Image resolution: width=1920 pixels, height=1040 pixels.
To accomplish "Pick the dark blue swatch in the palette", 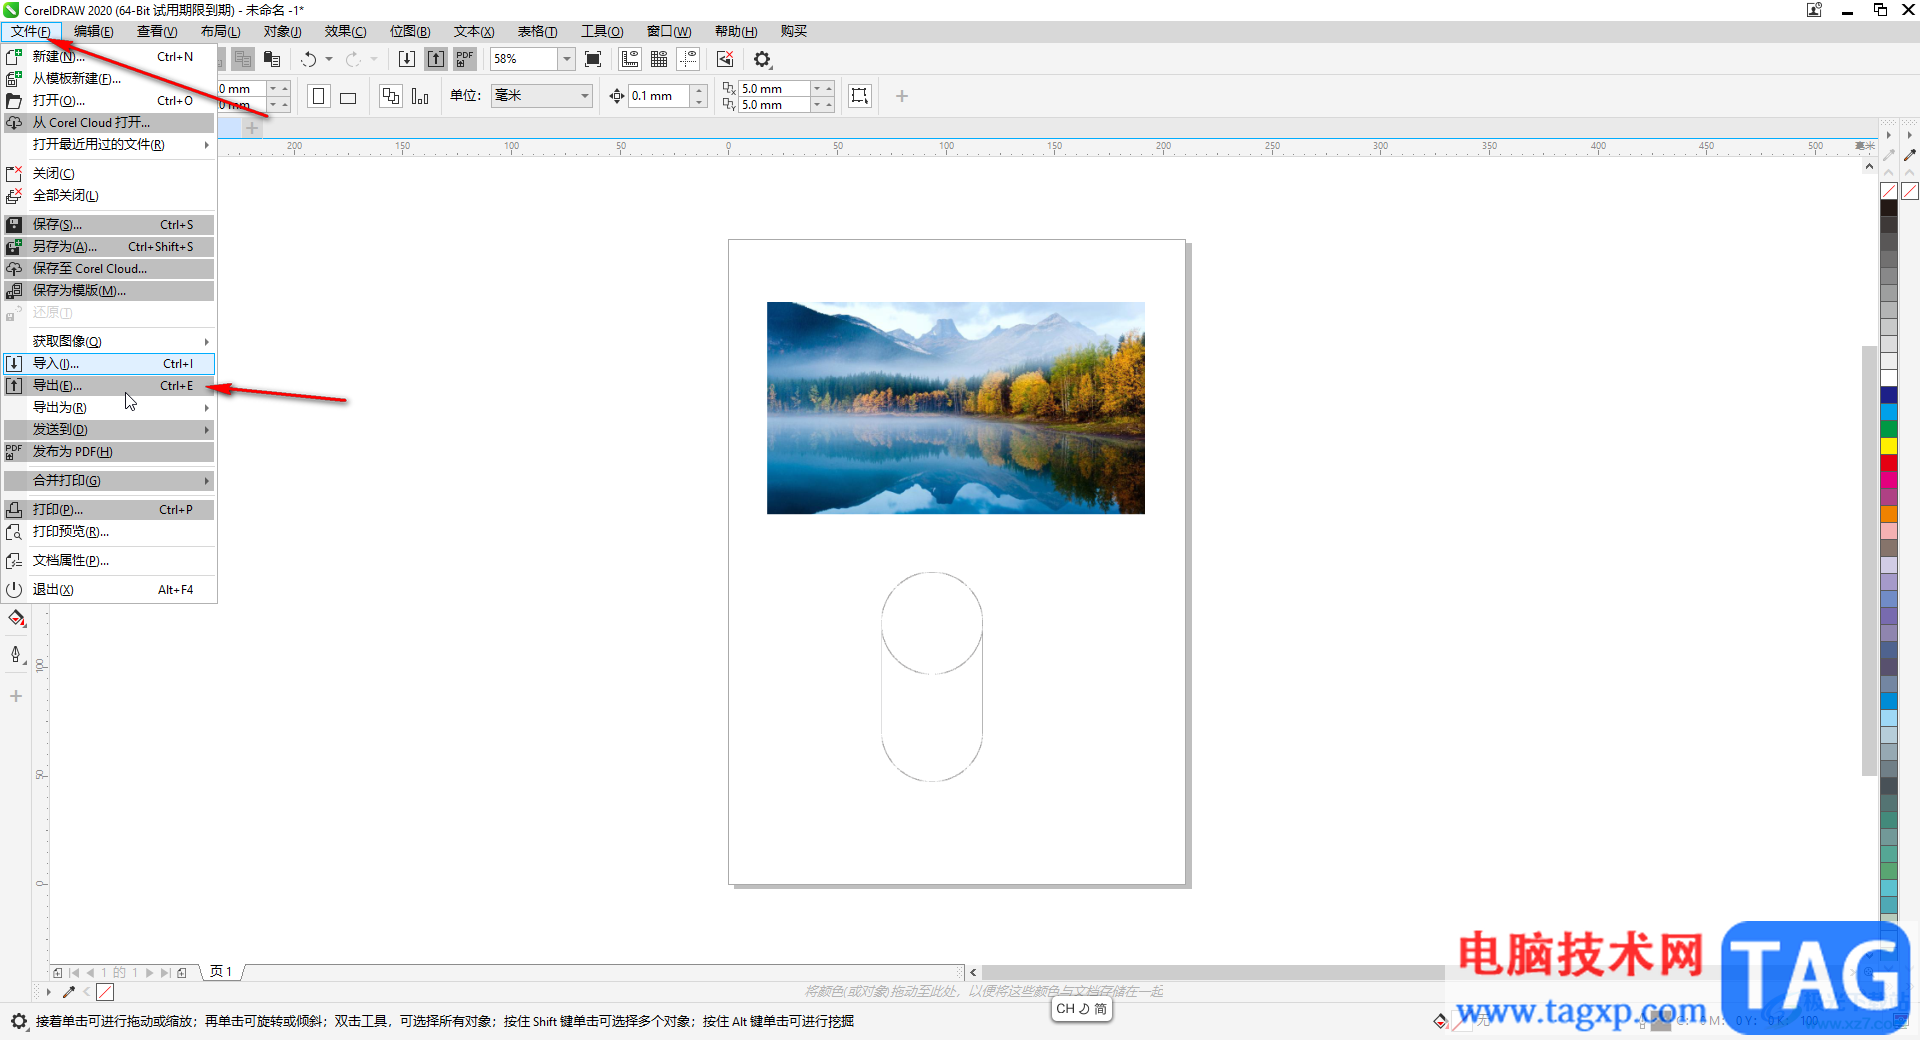I will pyautogui.click(x=1889, y=395).
